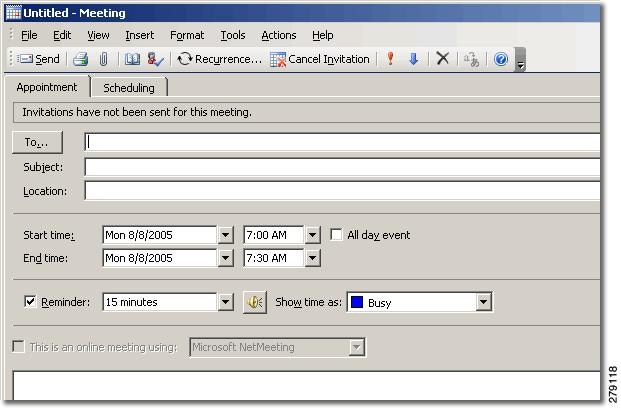
Task: Expand the toolbar options arrow
Action: 520,59
